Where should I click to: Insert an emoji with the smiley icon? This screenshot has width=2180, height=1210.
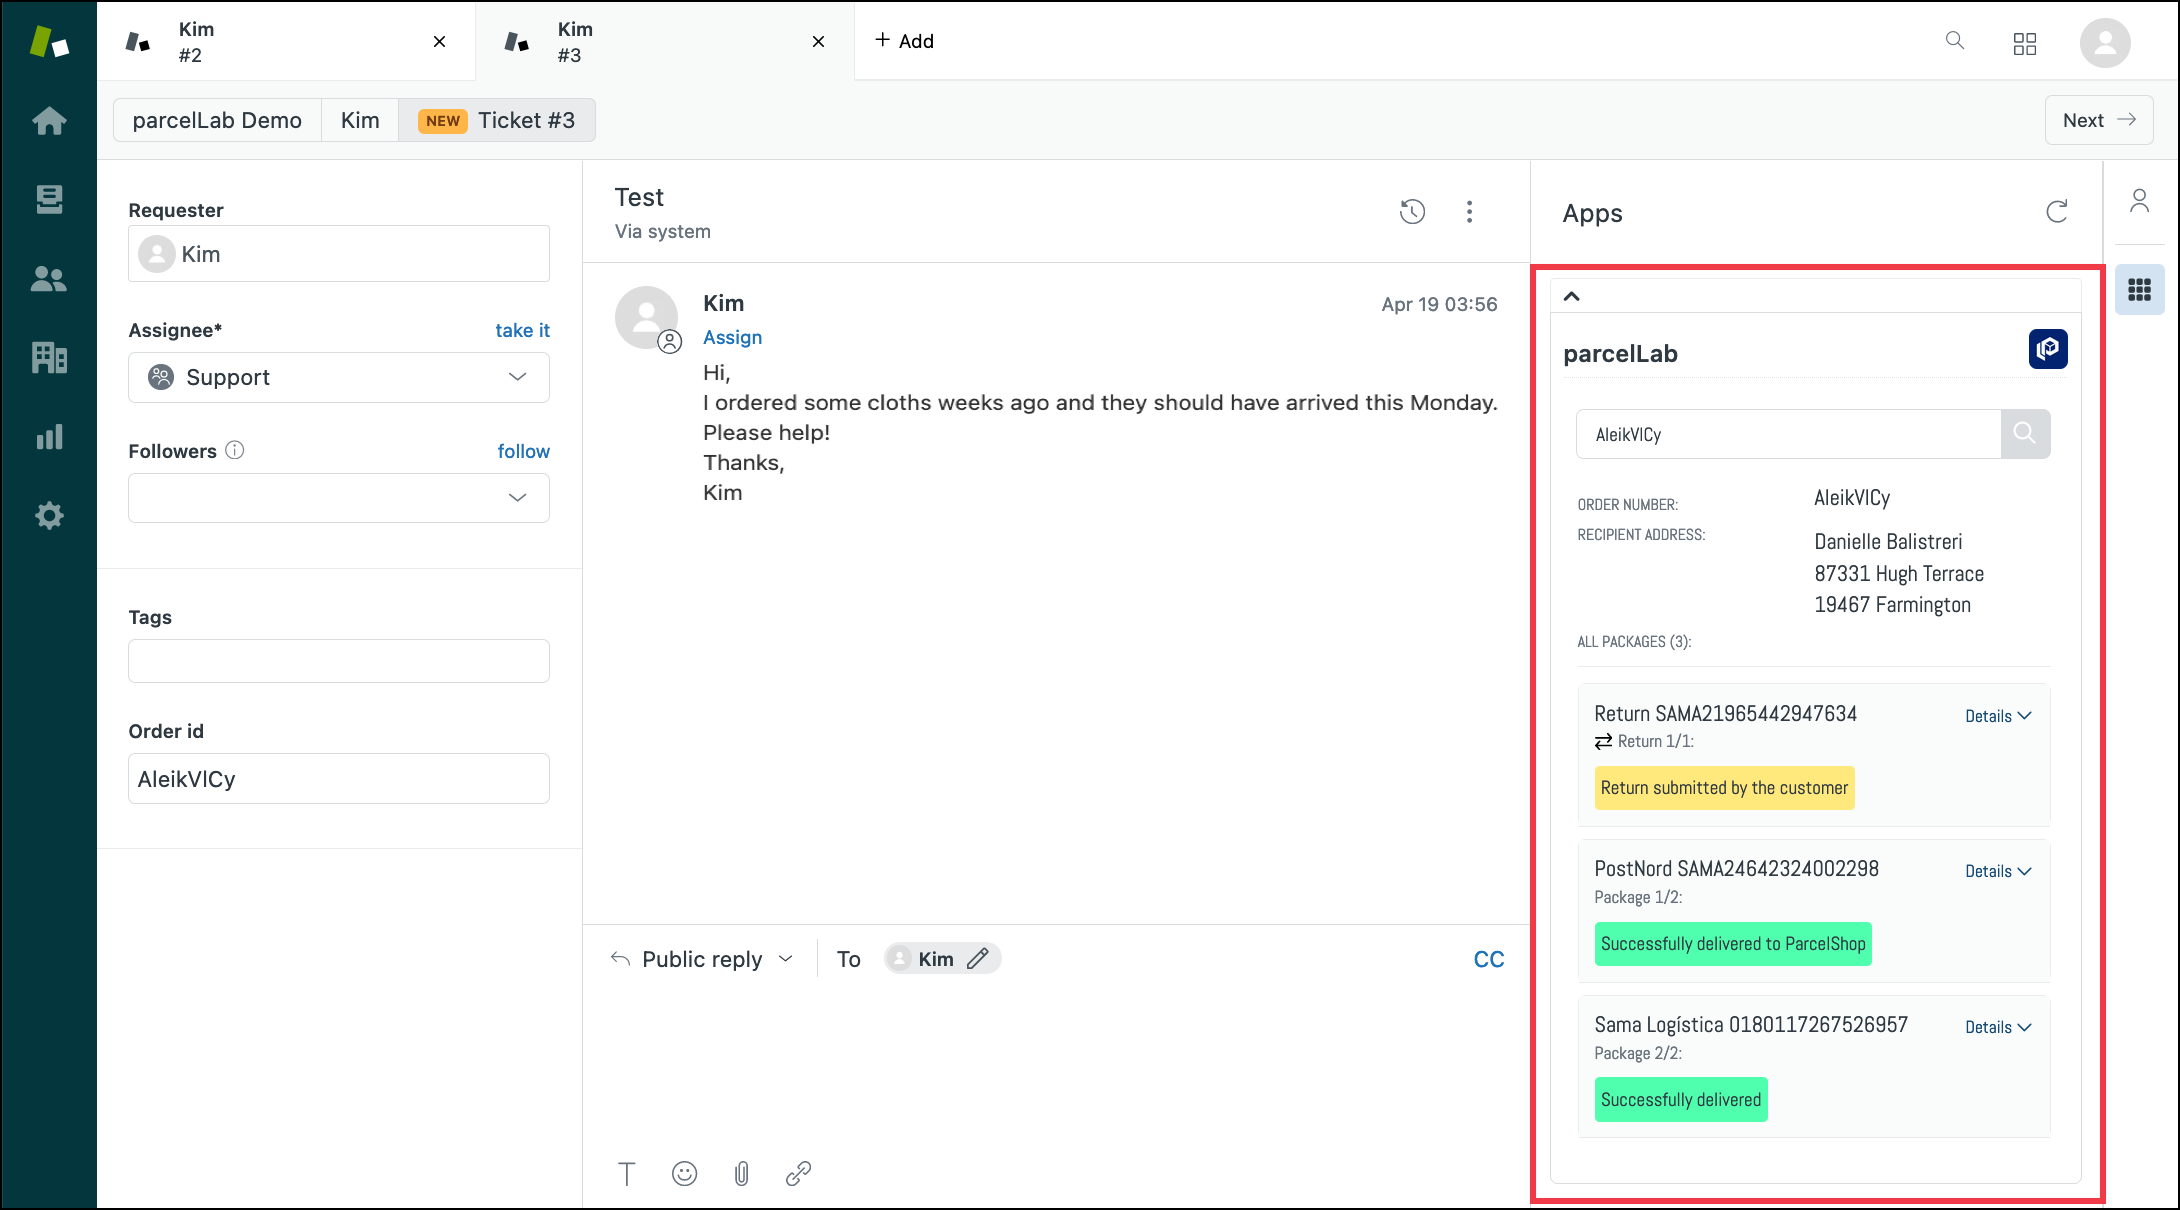click(x=684, y=1173)
